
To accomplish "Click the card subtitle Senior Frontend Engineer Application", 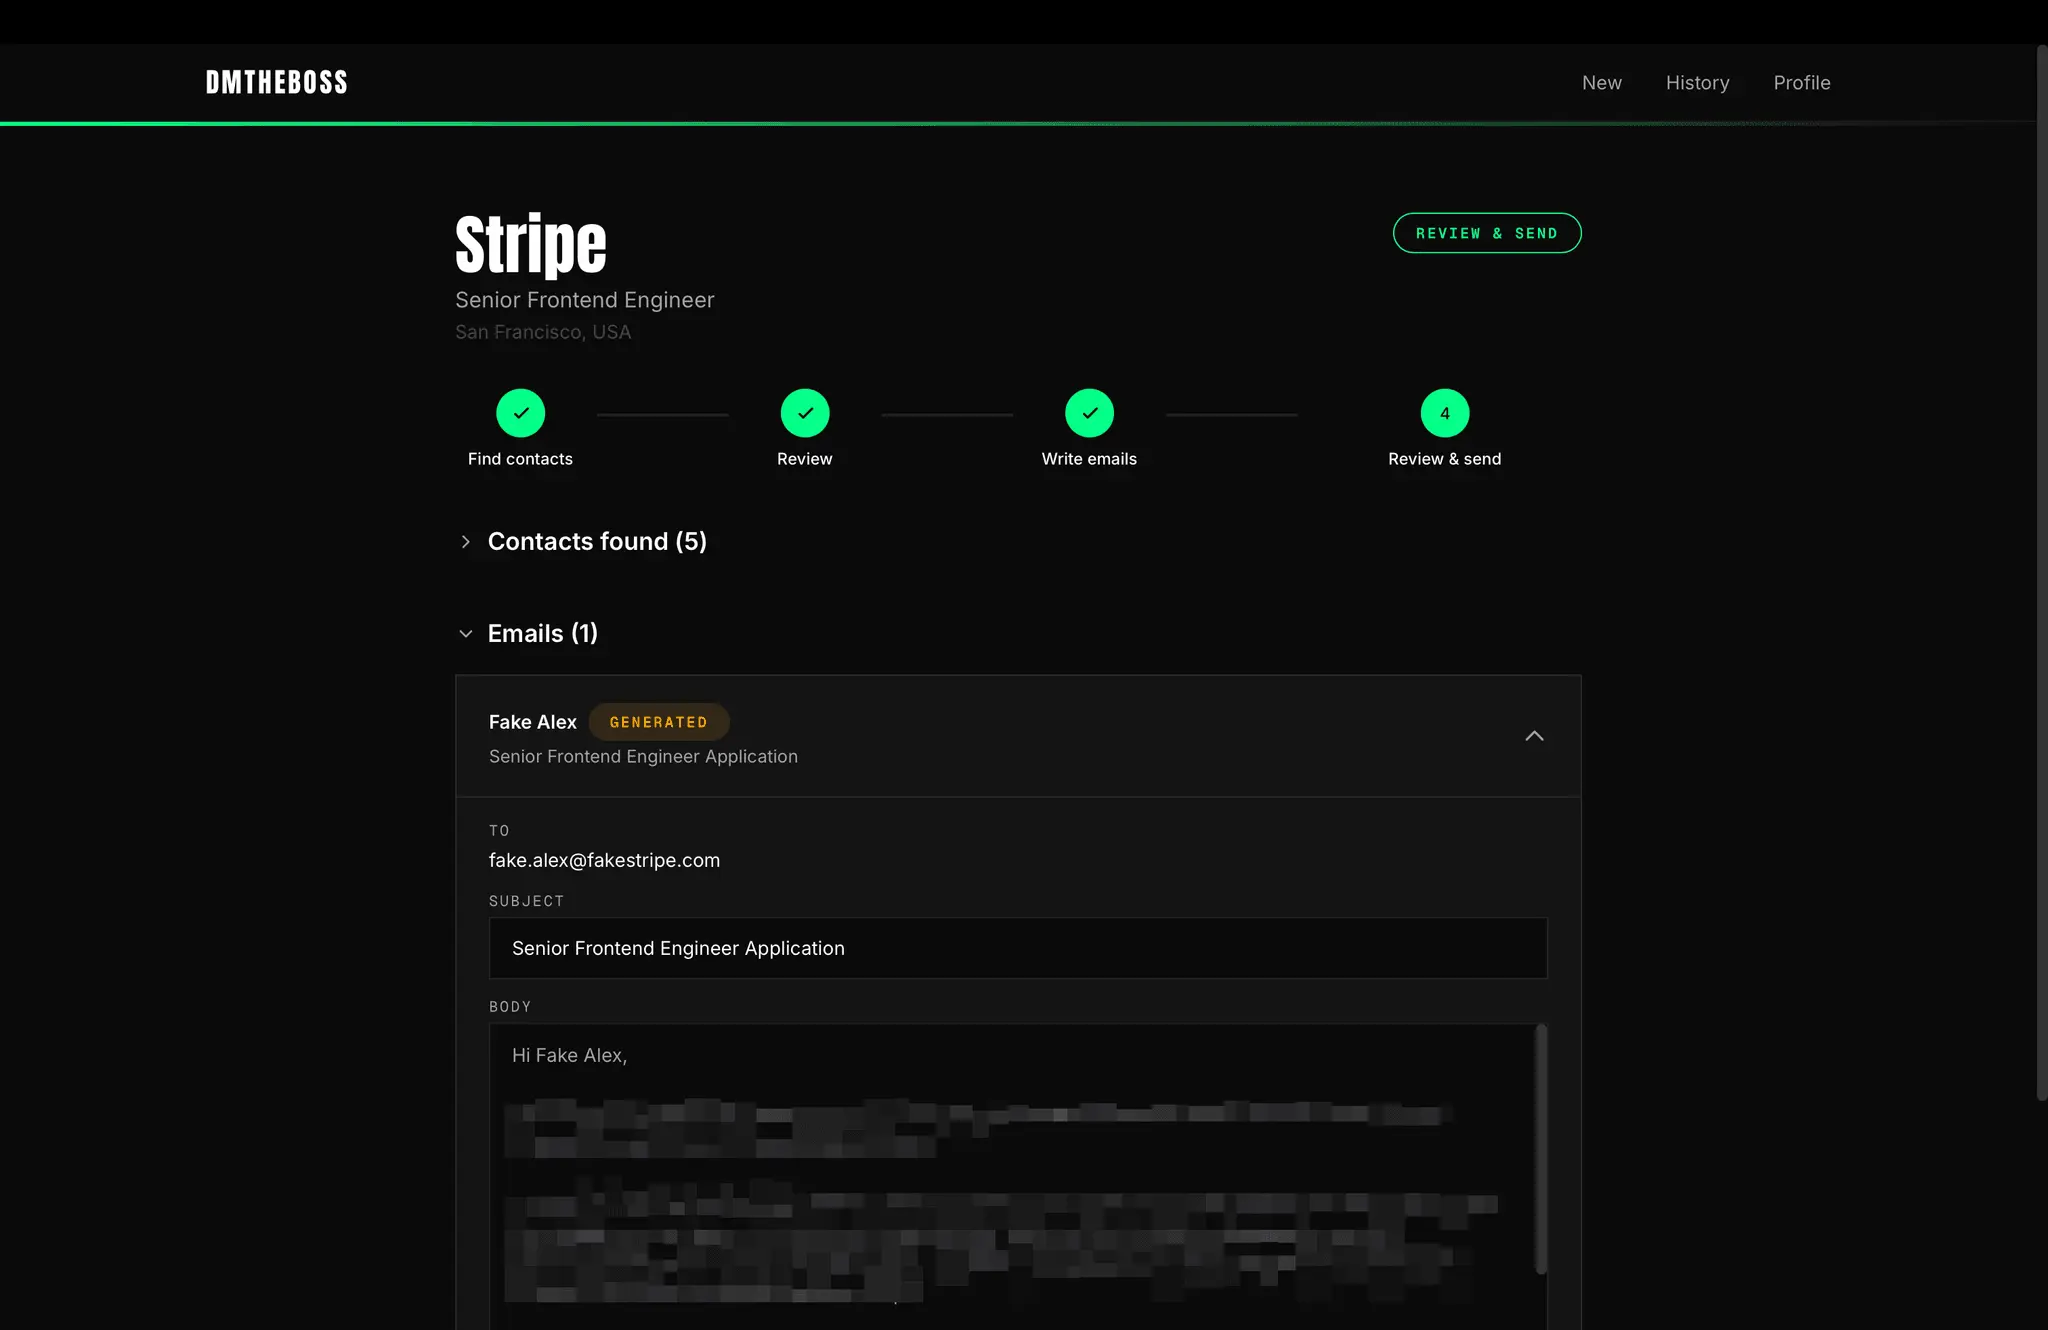I will tap(643, 757).
